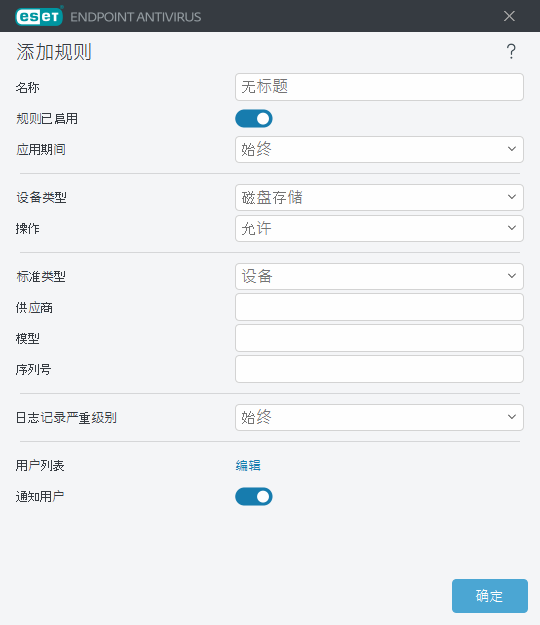
Task: Click the chevron arrow of 应用期间 combo
Action: tap(512, 149)
